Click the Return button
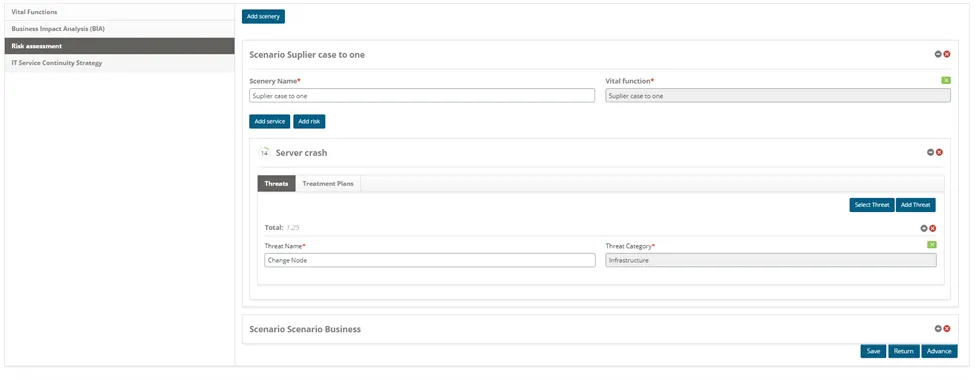Screen dimensions: 975x379 pos(903,351)
